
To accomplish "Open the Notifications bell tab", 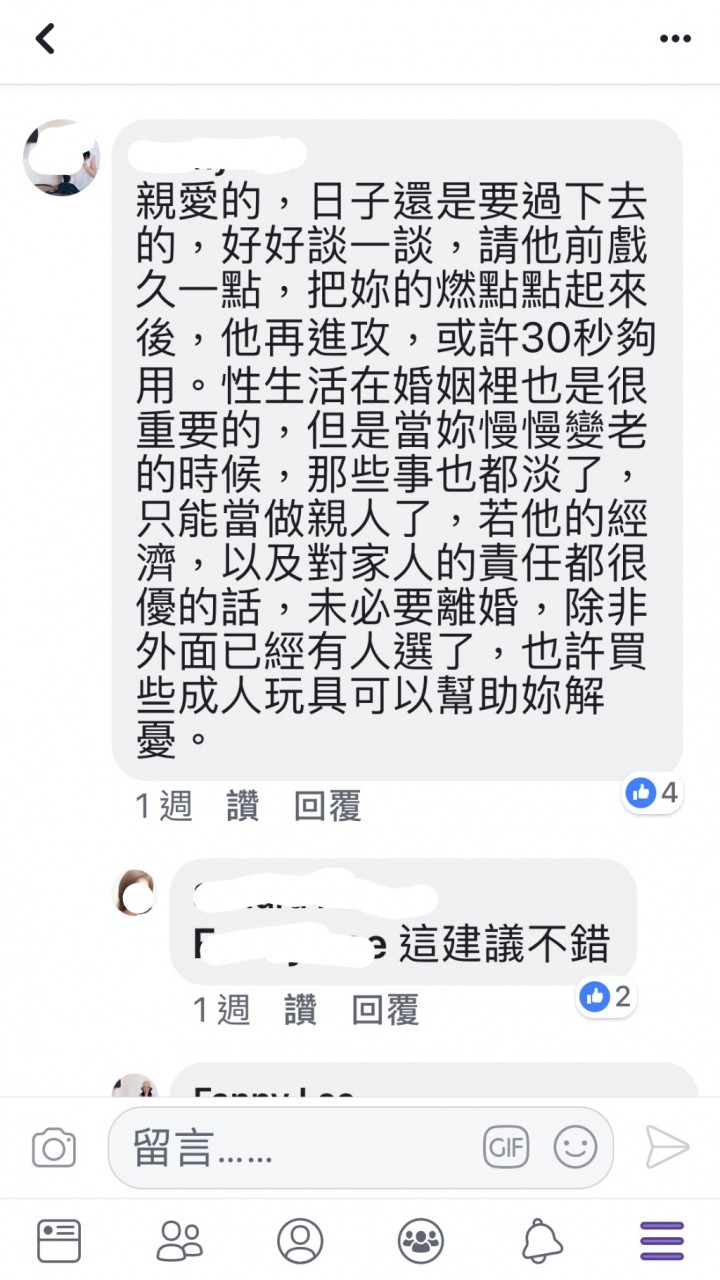I will [x=541, y=1241].
